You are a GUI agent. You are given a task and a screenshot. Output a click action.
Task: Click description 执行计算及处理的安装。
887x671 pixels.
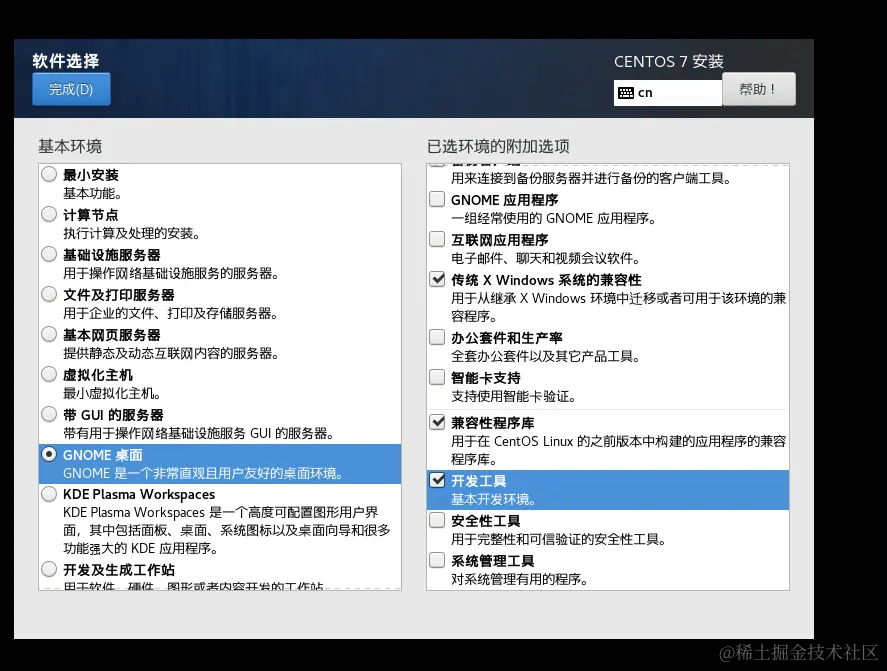(132, 234)
